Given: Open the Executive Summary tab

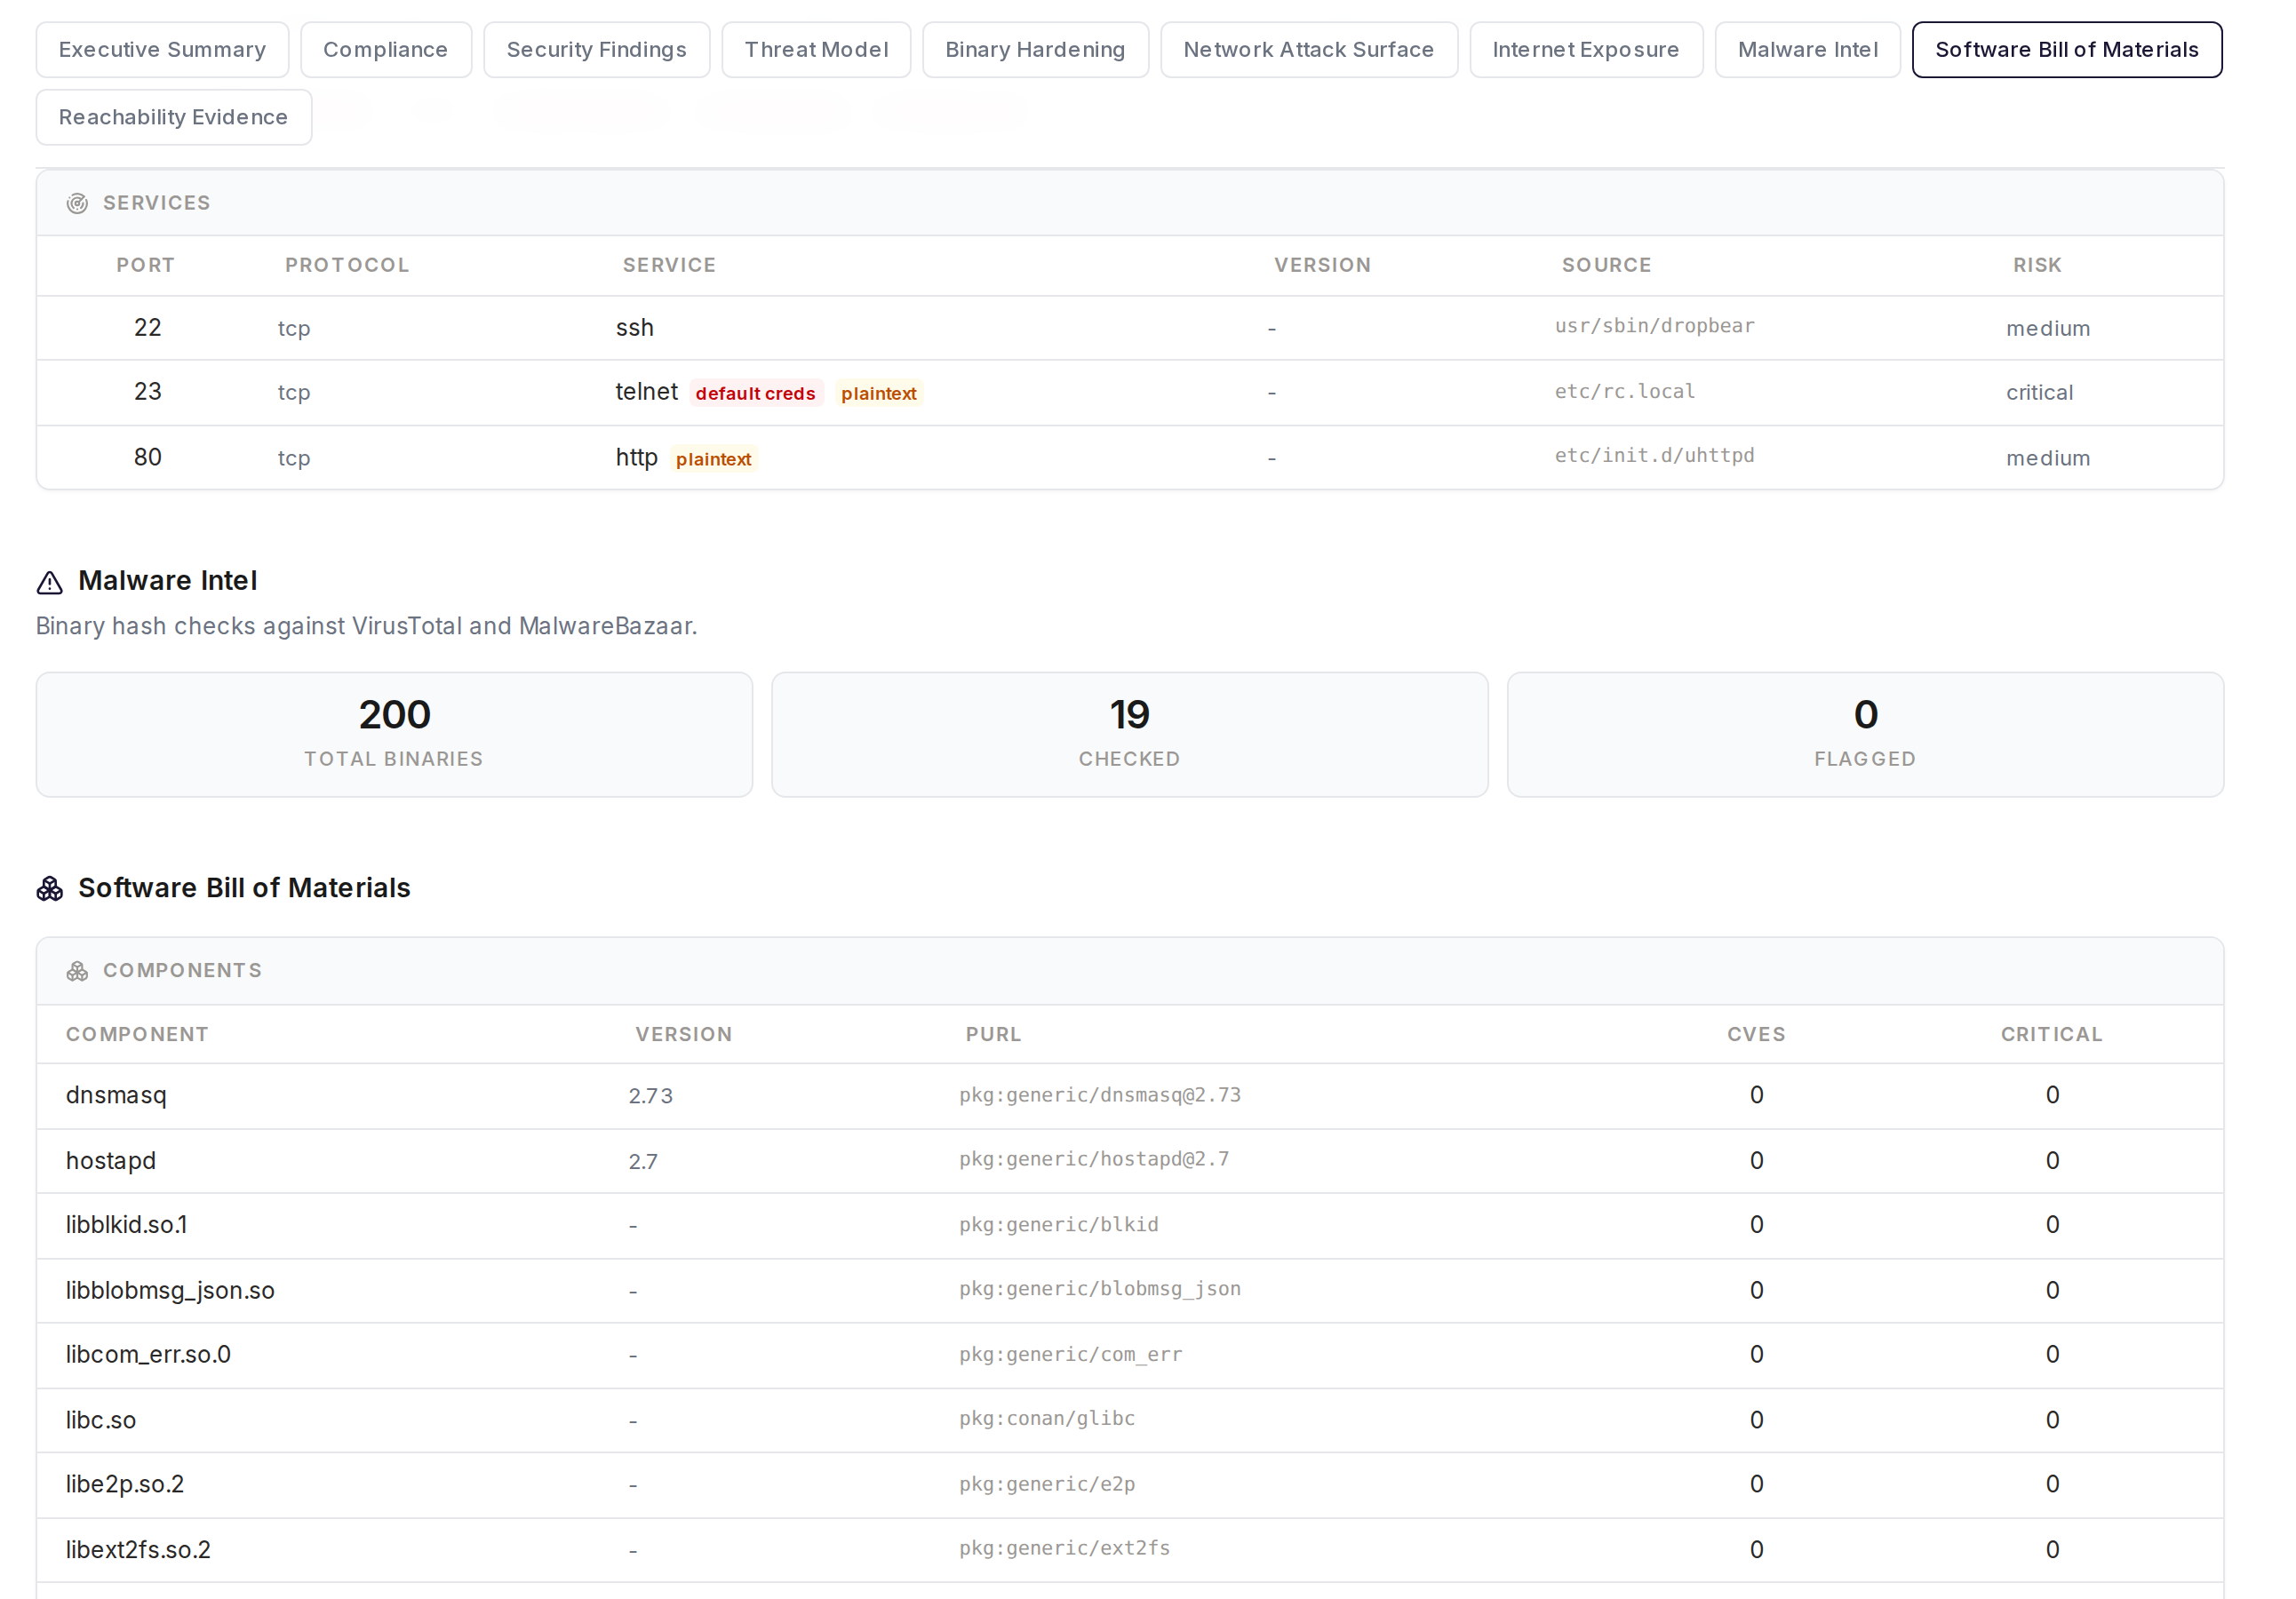Looking at the screenshot, I should click(x=162, y=50).
